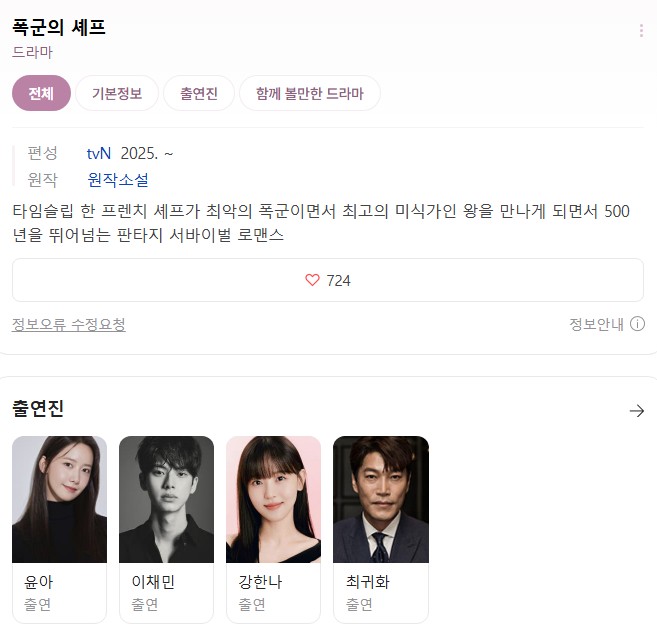Image resolution: width=657 pixels, height=633 pixels.
Task: Switch to the 기본정보 tab
Action: tap(117, 93)
